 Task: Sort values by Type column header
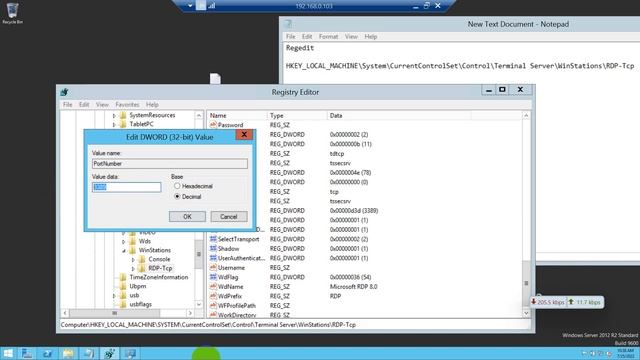tap(297, 116)
